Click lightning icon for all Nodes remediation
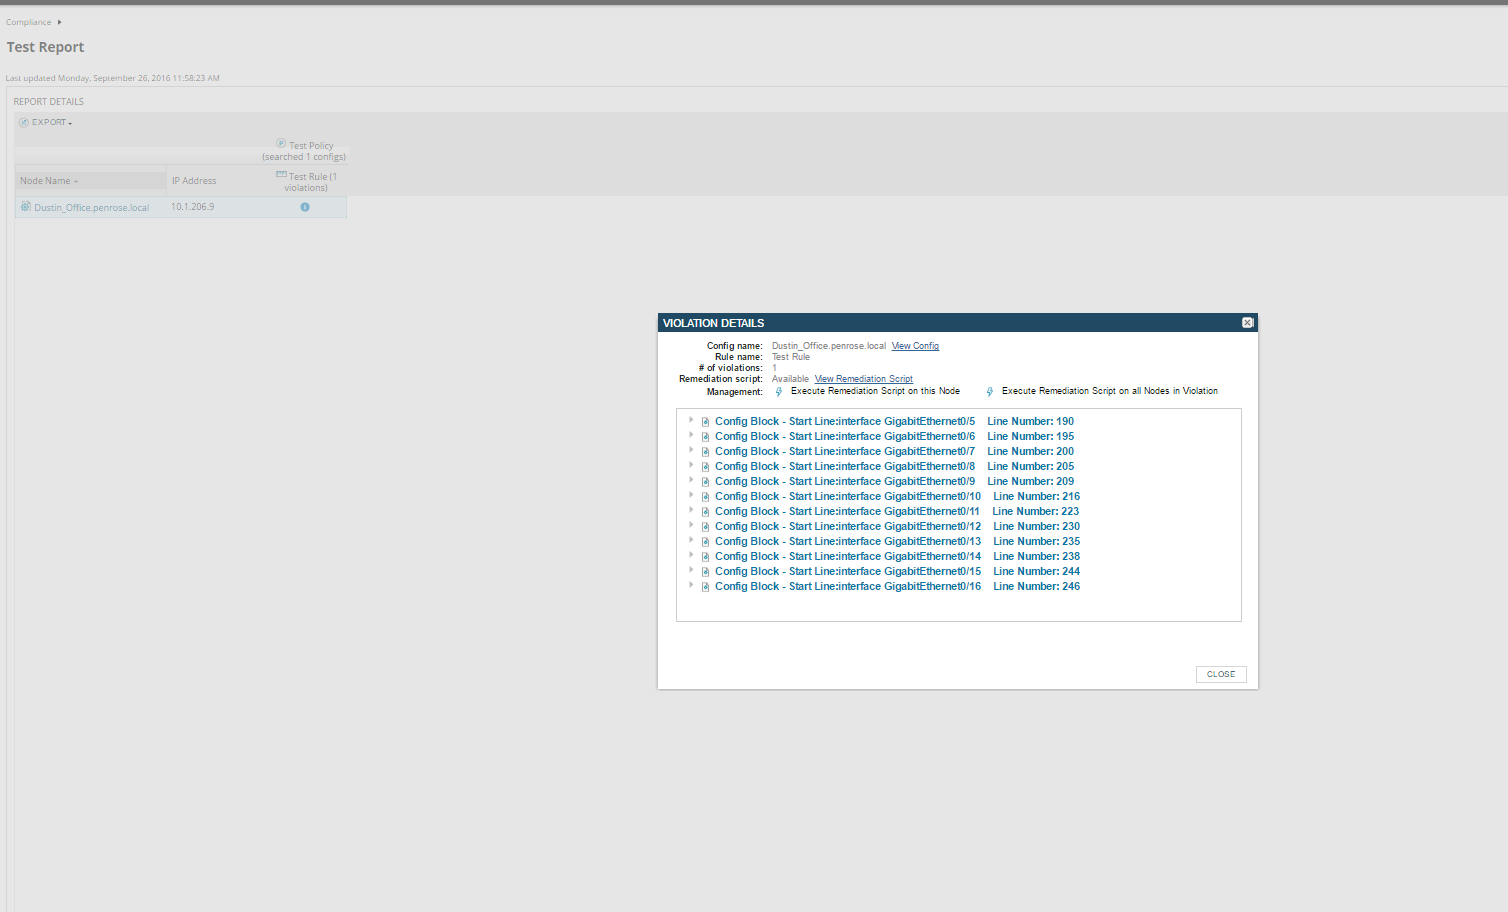The image size is (1508, 912). 990,392
